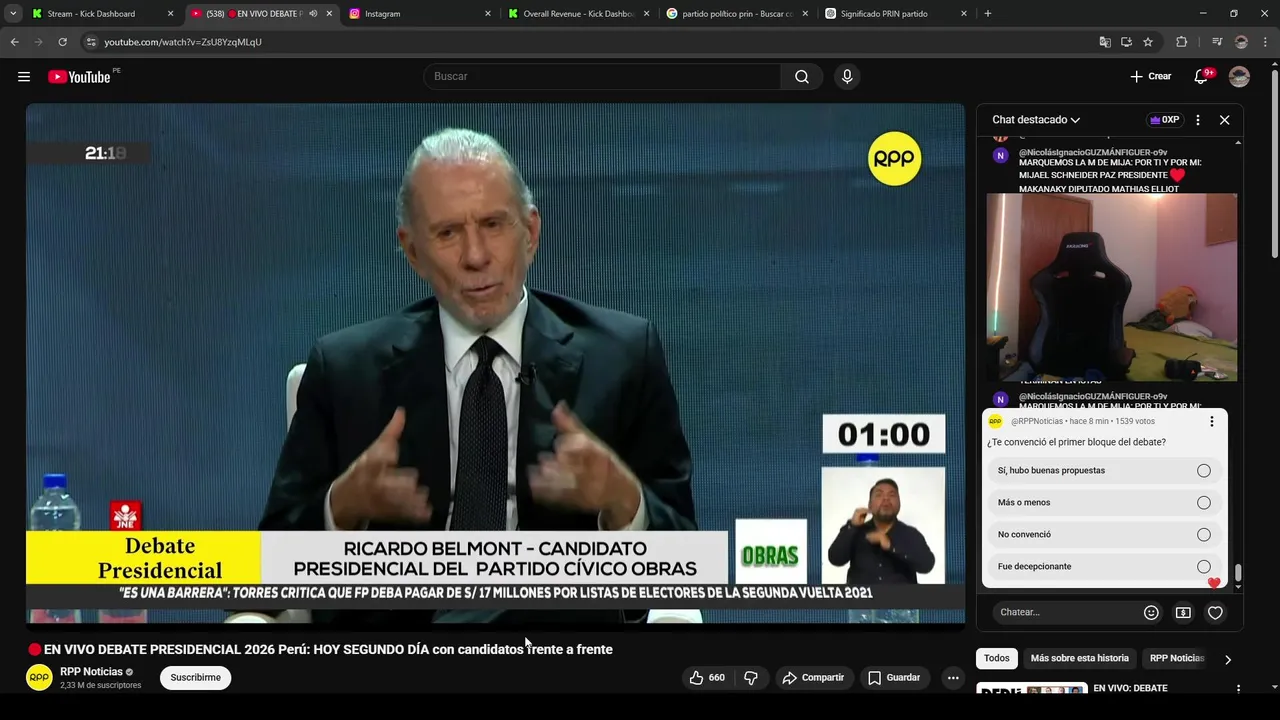Image resolution: width=1280 pixels, height=720 pixels.
Task: Open RPP Noticias channel name link
Action: [91, 672]
